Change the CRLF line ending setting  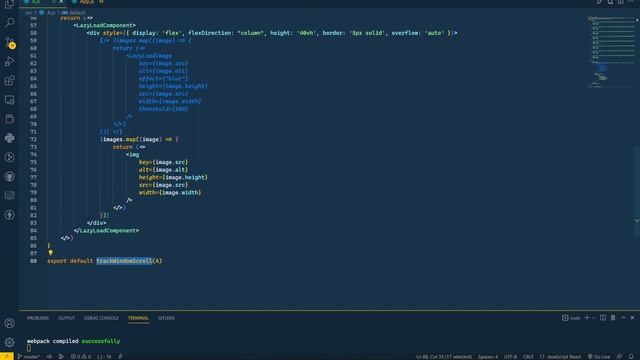pyautogui.click(x=528, y=356)
